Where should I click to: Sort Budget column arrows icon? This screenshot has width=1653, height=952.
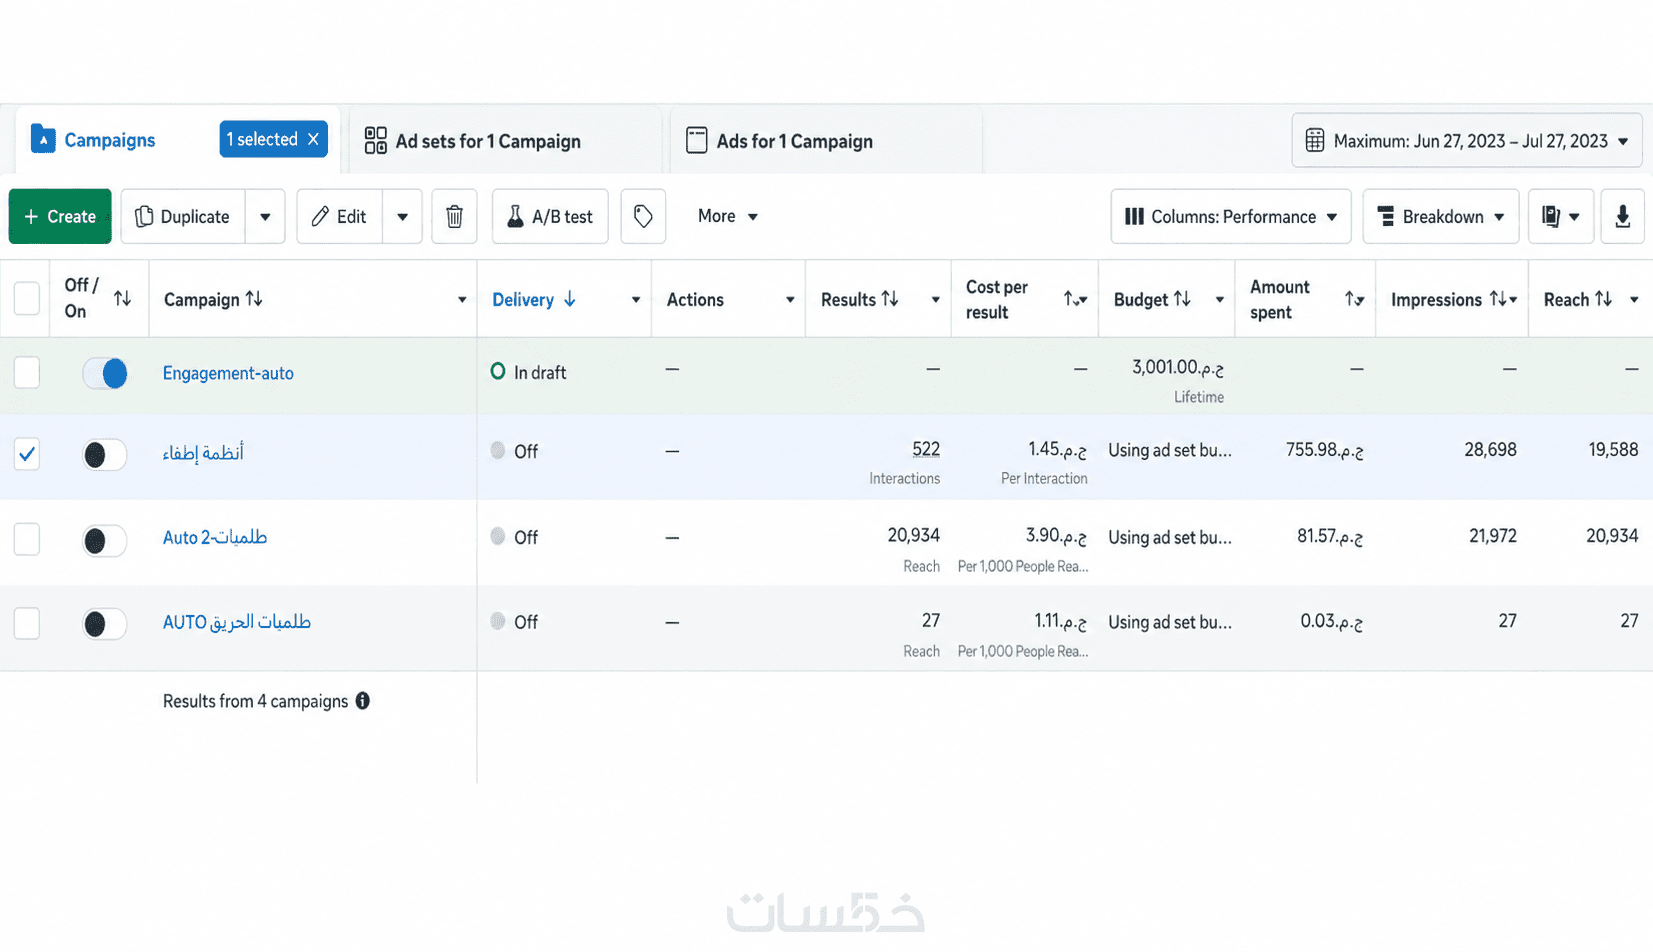[1182, 299]
